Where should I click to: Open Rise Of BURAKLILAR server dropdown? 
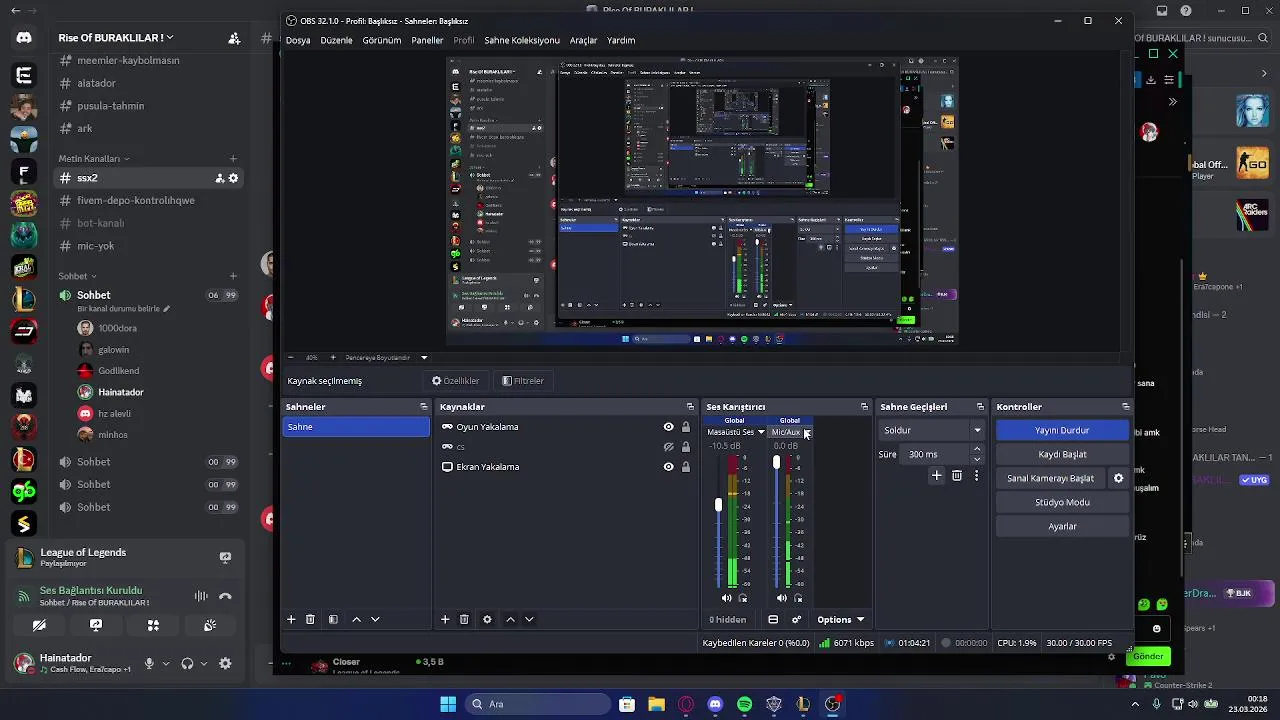116,38
